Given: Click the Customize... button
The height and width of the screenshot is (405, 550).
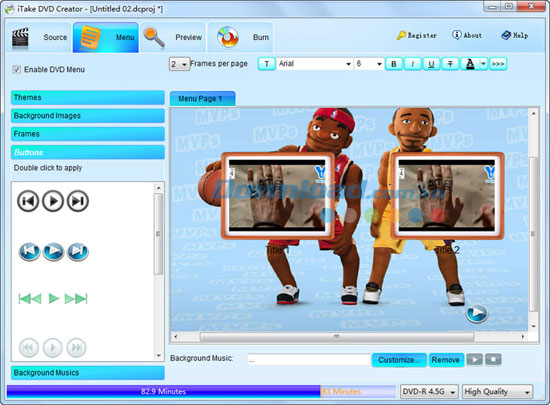Looking at the screenshot, I should pos(399,360).
